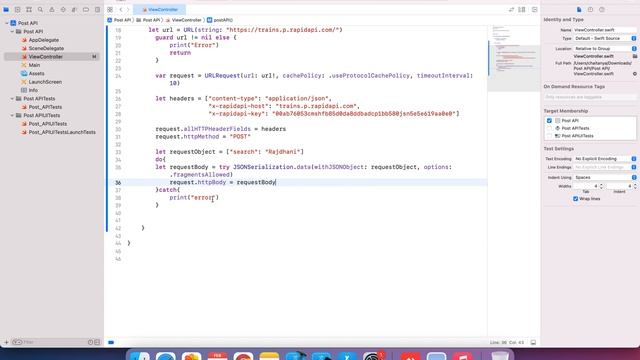The width and height of the screenshot is (640, 360).
Task: Open the Main storyboard
Action: pos(34,65)
